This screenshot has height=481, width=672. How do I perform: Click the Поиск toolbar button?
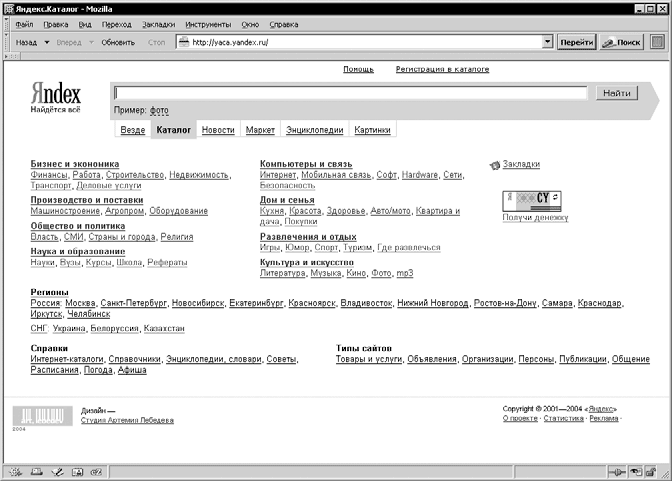click(621, 42)
